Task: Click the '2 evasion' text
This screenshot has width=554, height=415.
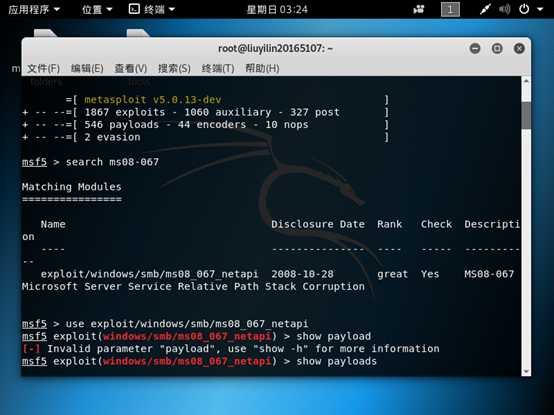Action: pos(112,137)
